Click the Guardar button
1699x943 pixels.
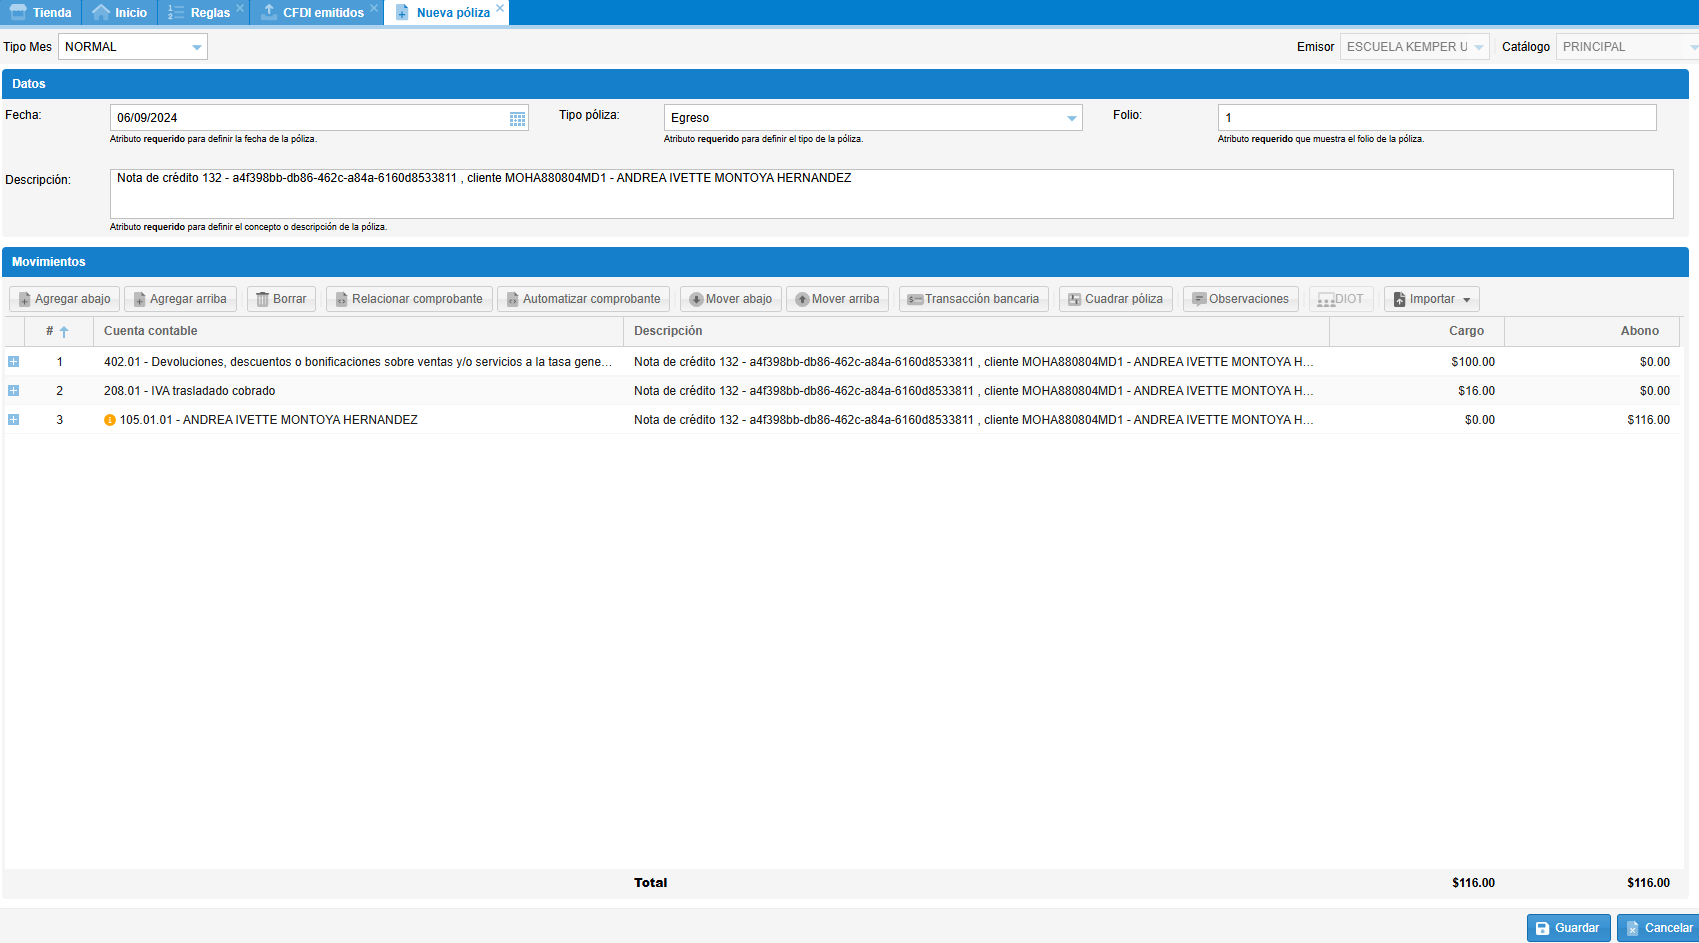tap(1568, 928)
